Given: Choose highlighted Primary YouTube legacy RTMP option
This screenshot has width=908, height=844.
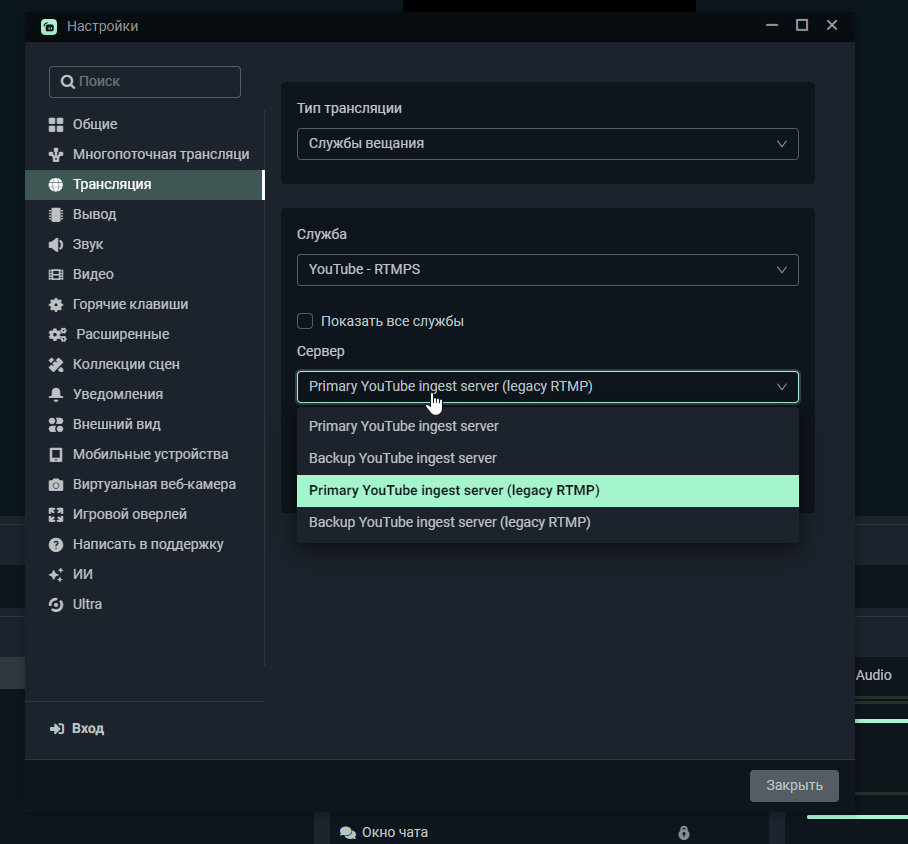Looking at the screenshot, I should tap(548, 491).
